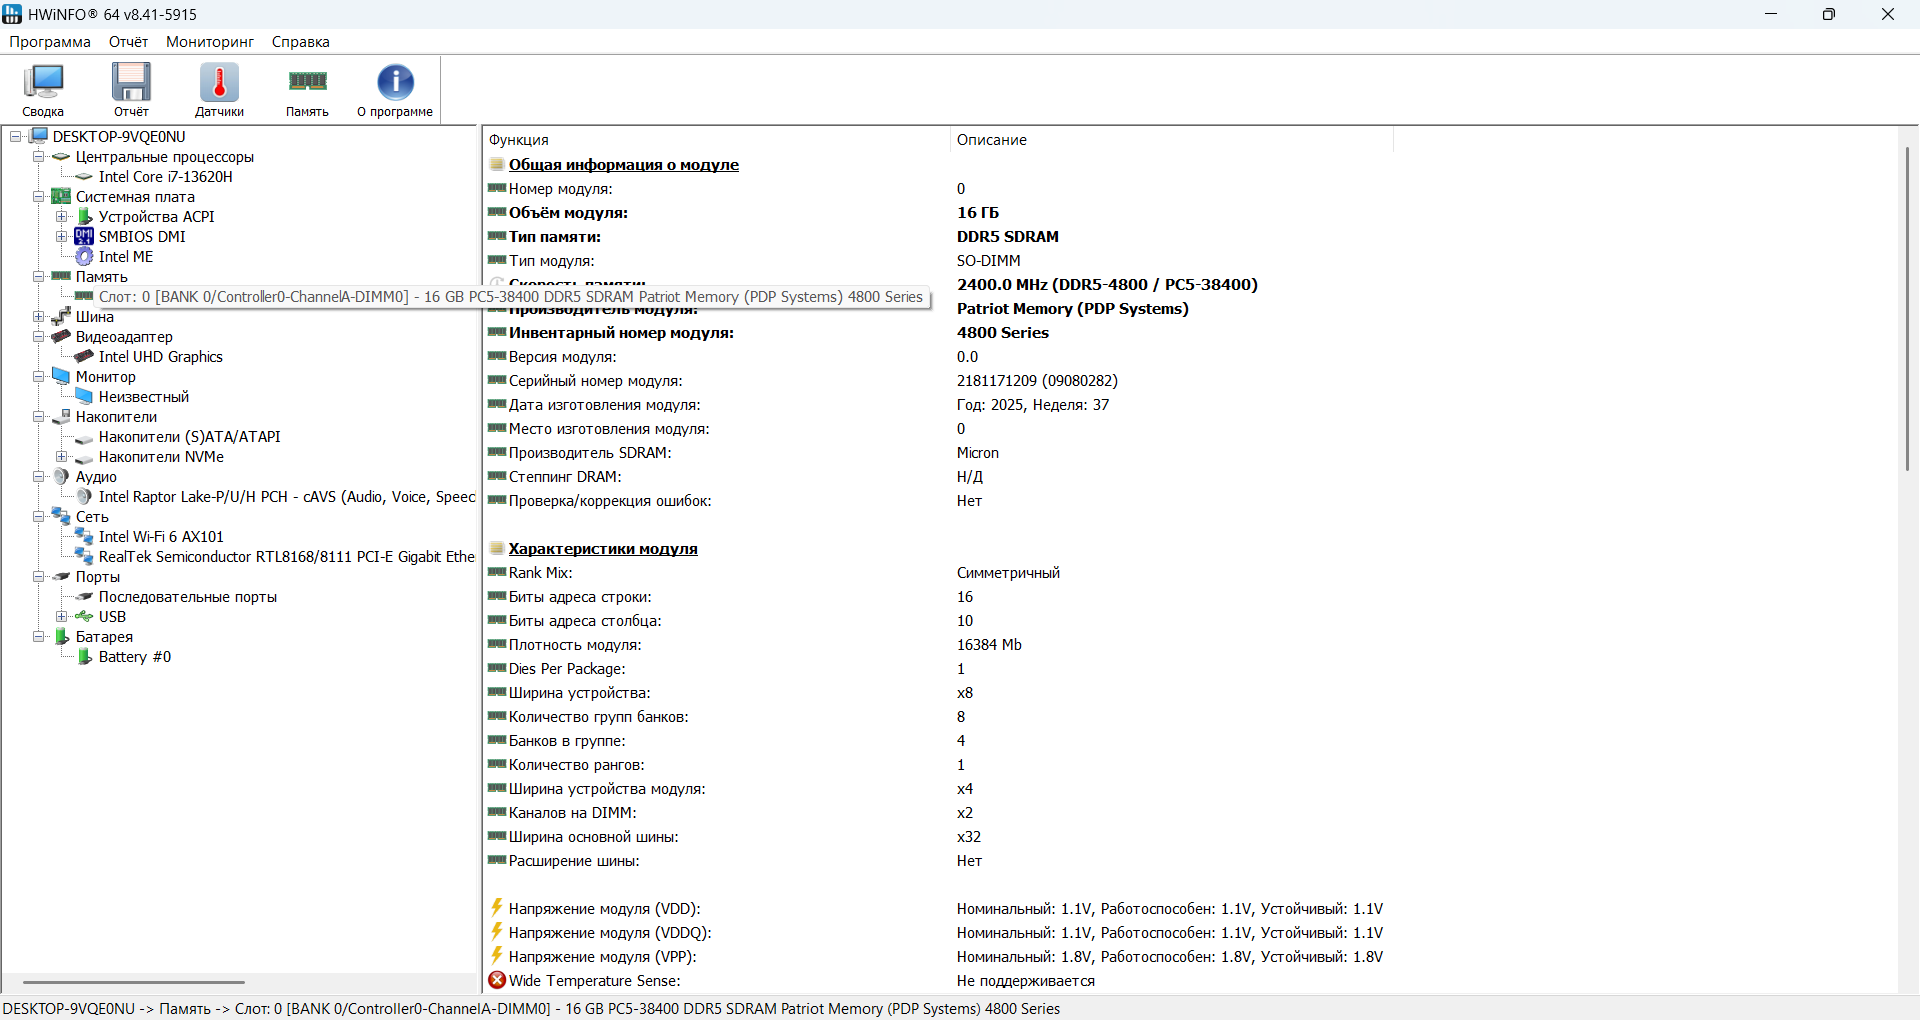
Task: Click the battery icon beside Battery #0
Action: [x=84, y=656]
